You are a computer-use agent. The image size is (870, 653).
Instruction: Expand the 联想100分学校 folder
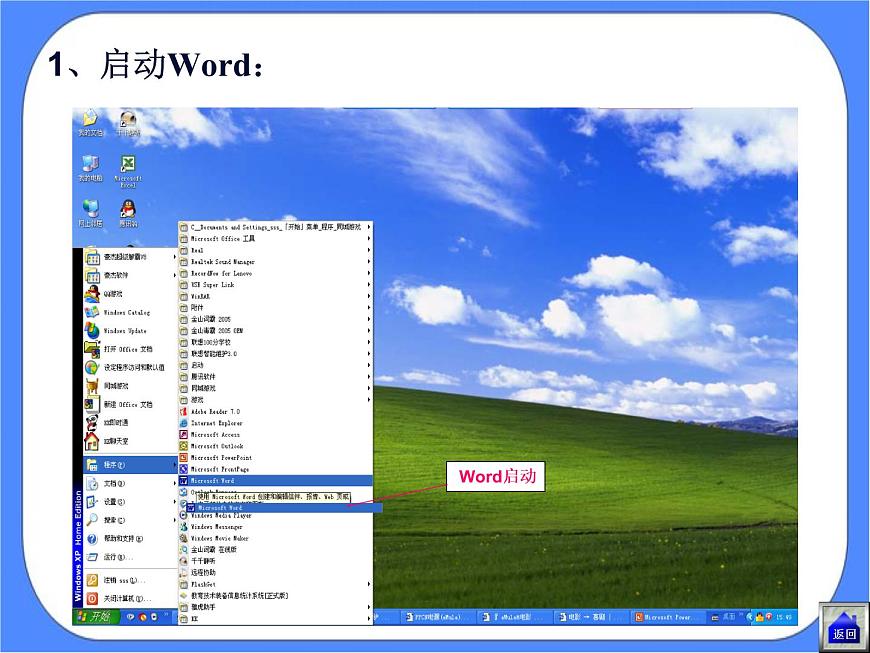[x=275, y=342]
